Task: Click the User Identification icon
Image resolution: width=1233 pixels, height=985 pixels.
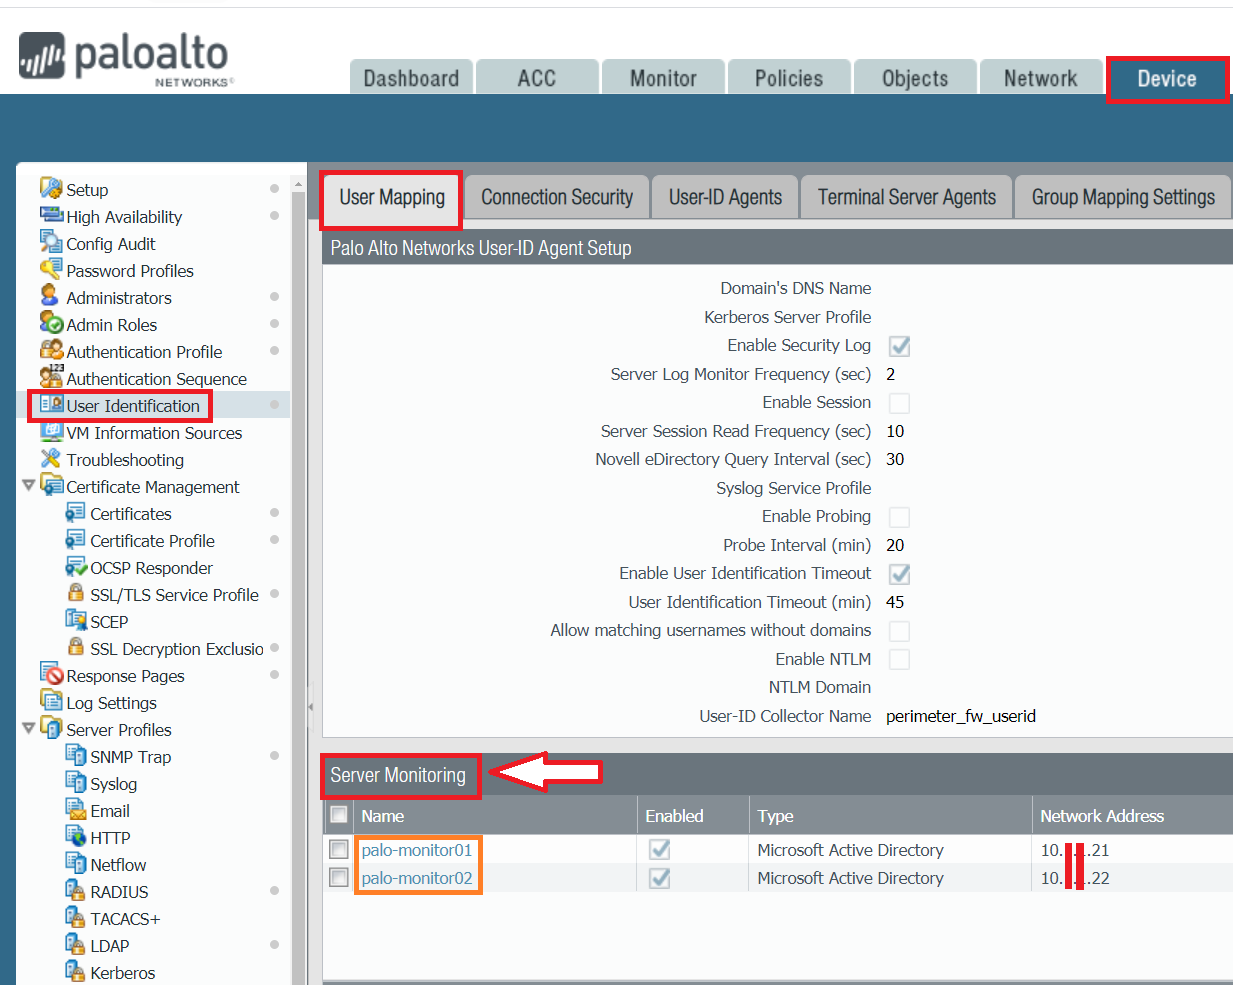Action: (x=51, y=404)
